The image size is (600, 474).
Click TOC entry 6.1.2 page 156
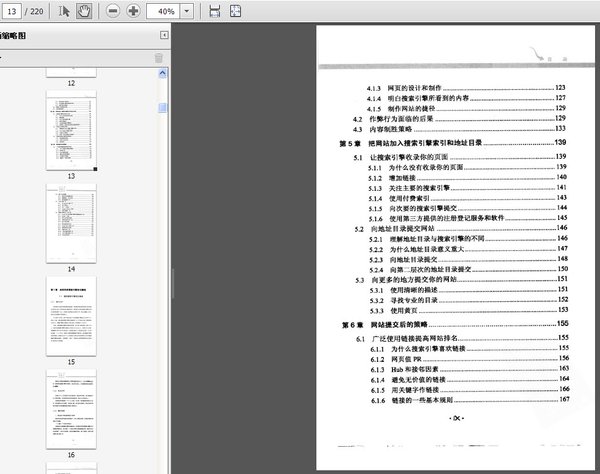pos(470,359)
